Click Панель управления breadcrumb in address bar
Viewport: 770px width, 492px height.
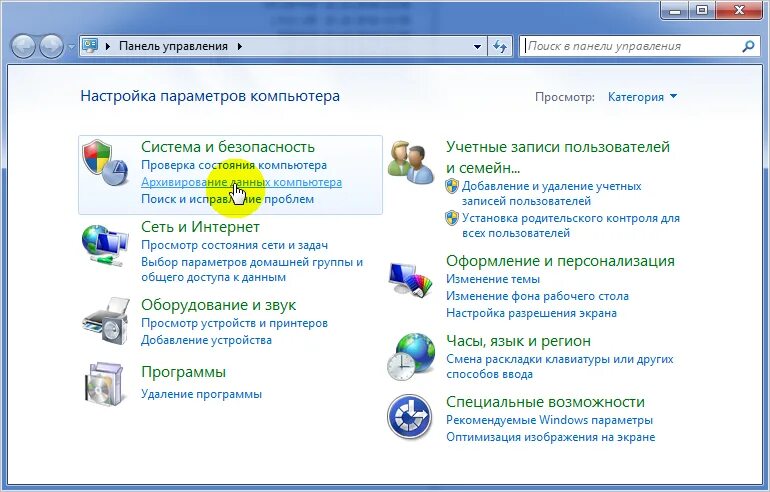tap(173, 46)
